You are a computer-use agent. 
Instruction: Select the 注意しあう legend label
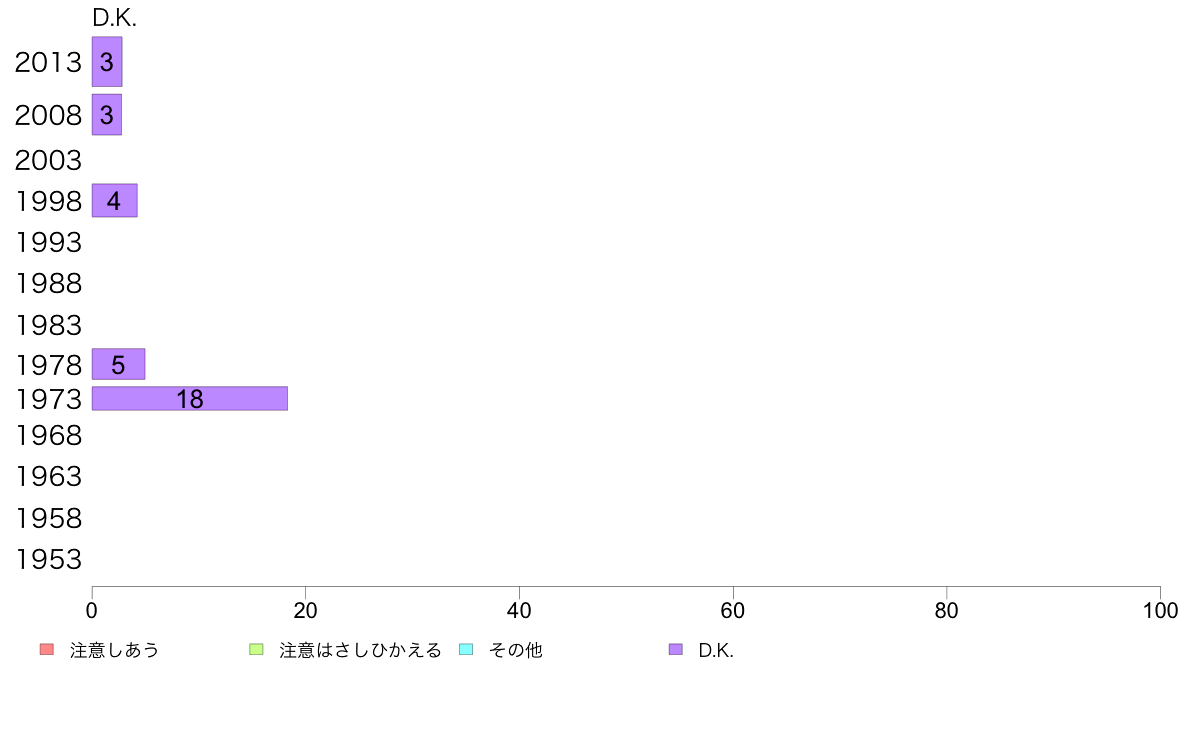[114, 650]
